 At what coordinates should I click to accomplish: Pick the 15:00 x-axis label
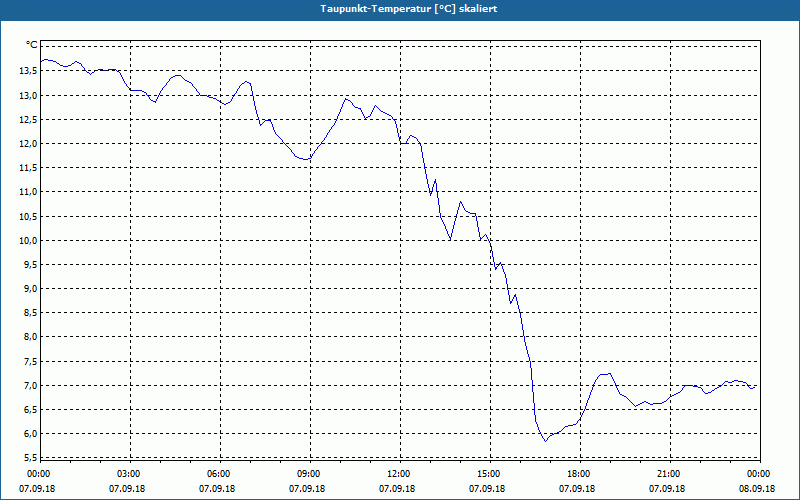[487, 474]
